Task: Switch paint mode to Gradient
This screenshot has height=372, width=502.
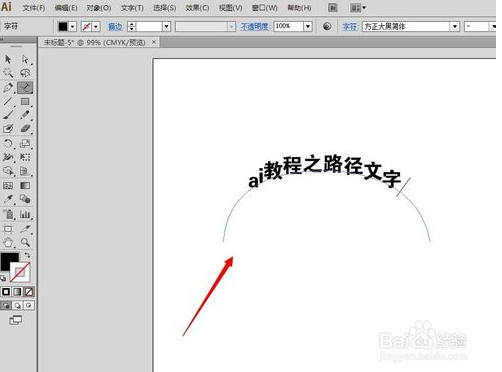Action: [x=17, y=292]
